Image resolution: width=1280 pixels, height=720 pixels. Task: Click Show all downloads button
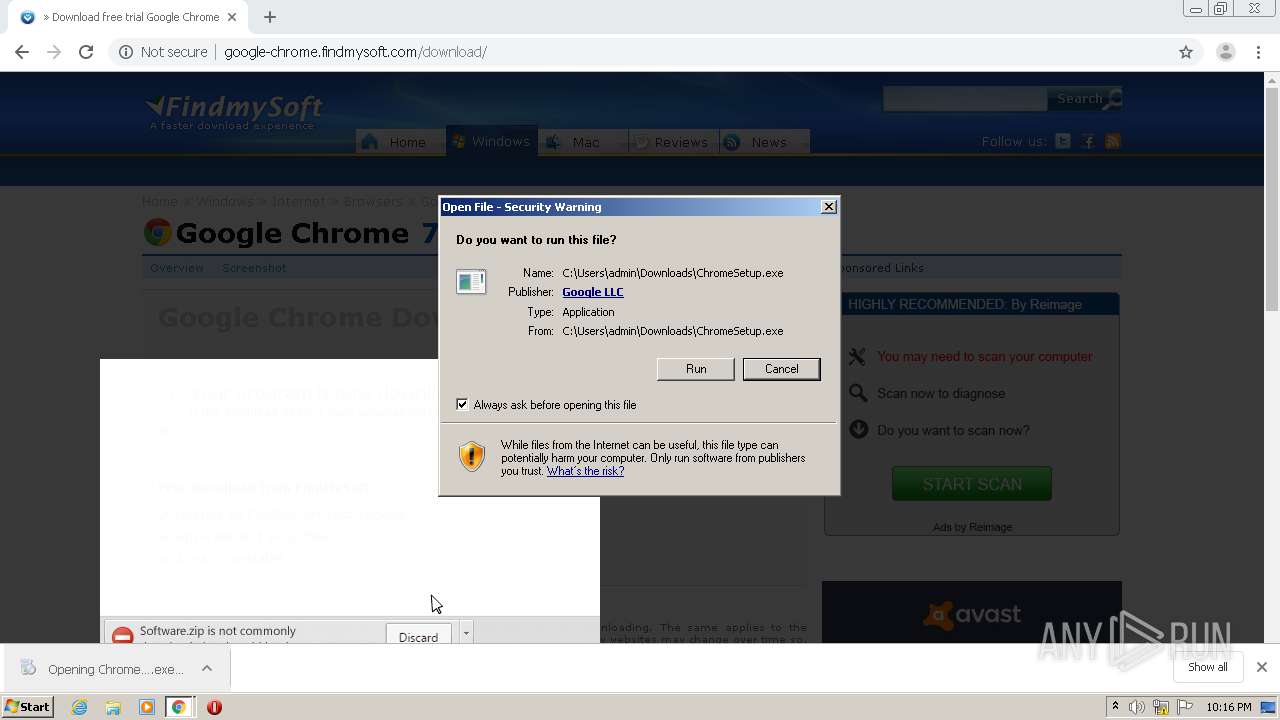(1207, 667)
